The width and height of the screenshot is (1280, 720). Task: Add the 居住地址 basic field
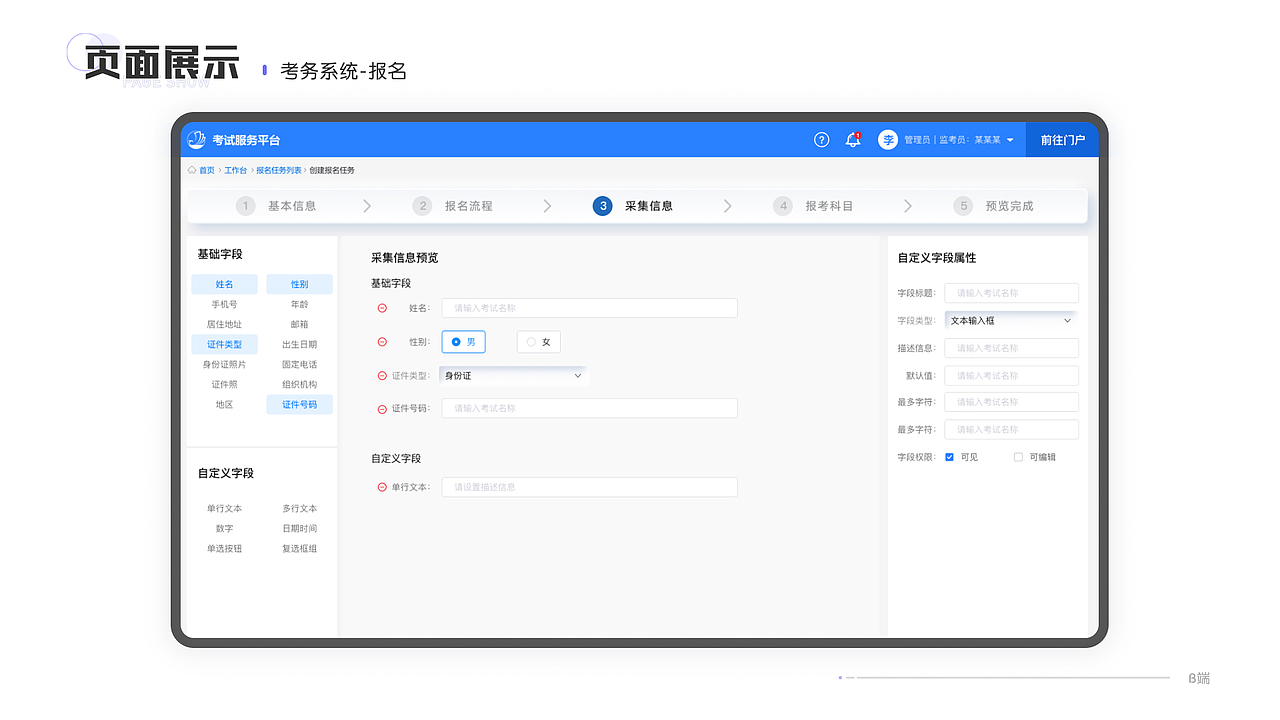point(224,324)
